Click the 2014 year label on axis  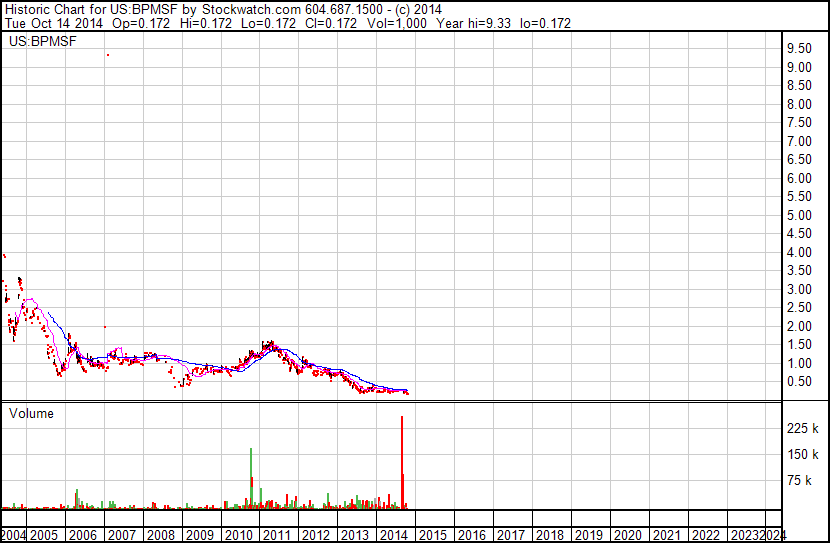click(394, 535)
